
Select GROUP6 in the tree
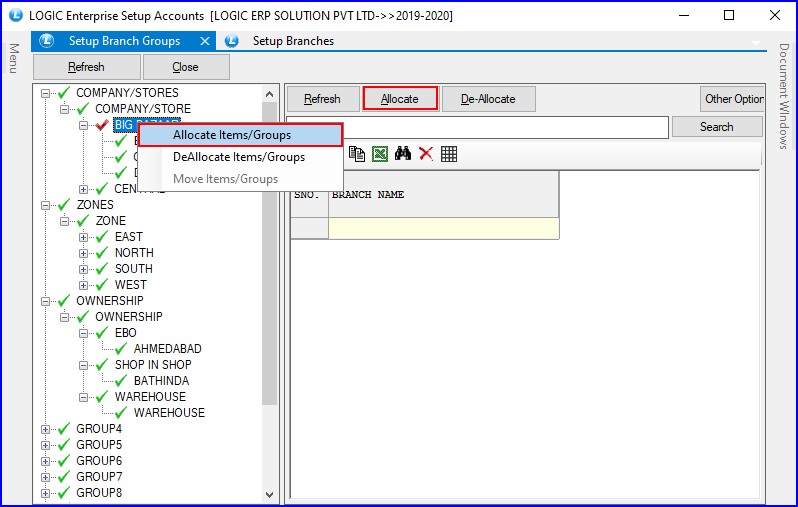(x=99, y=461)
